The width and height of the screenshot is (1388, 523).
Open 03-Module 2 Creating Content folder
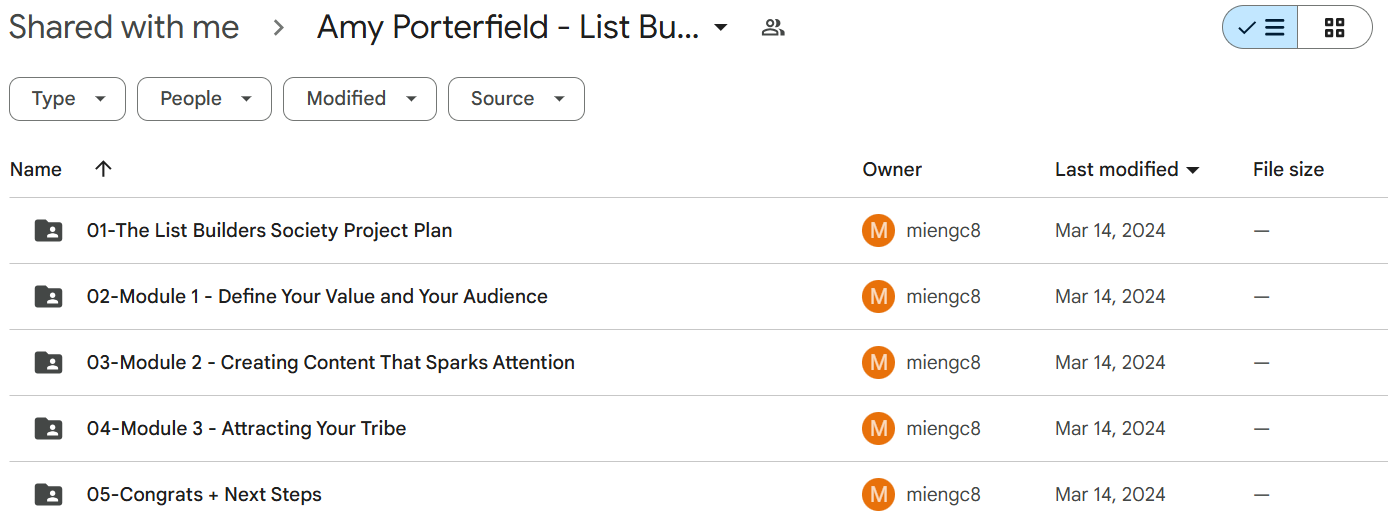coord(331,363)
